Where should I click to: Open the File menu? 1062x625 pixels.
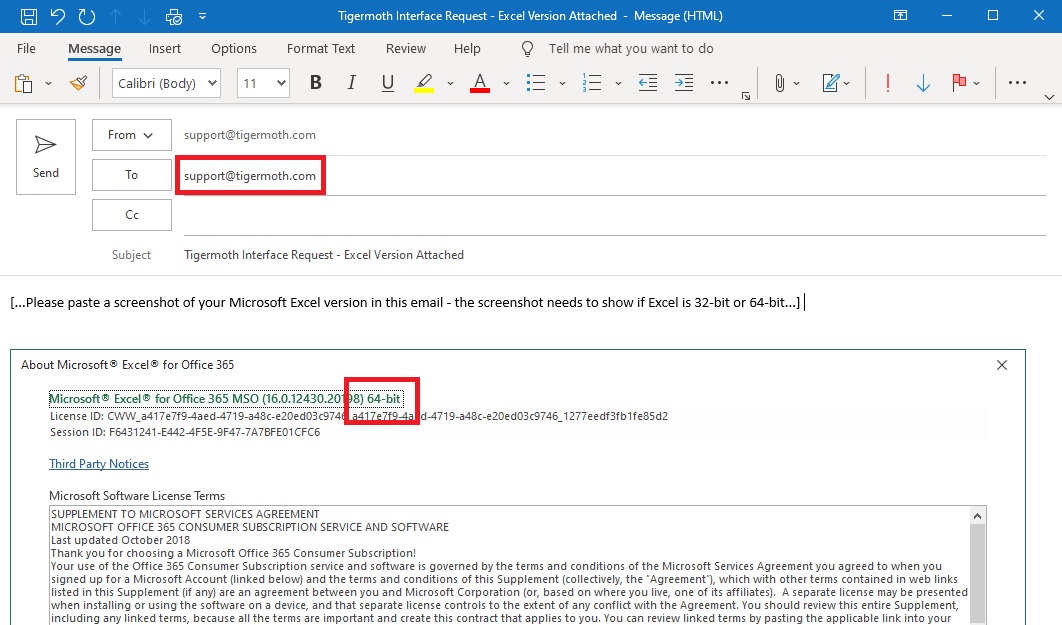click(x=26, y=49)
